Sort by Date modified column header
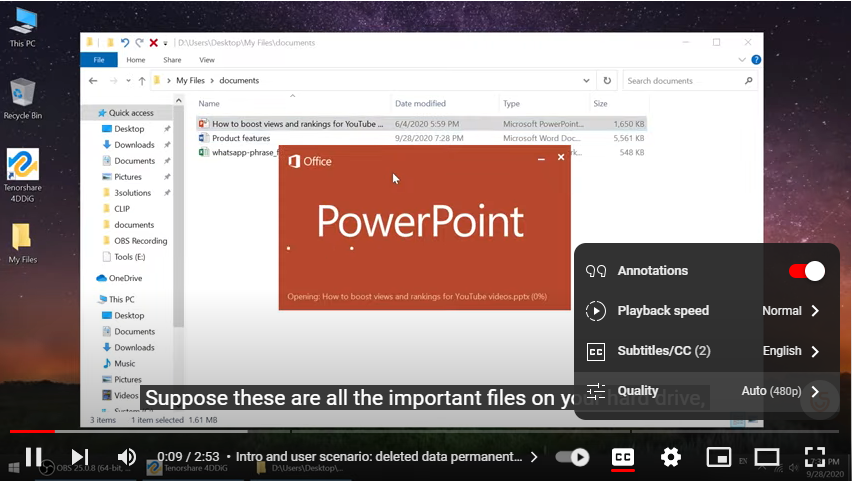This screenshot has height=482, width=854. coord(420,103)
